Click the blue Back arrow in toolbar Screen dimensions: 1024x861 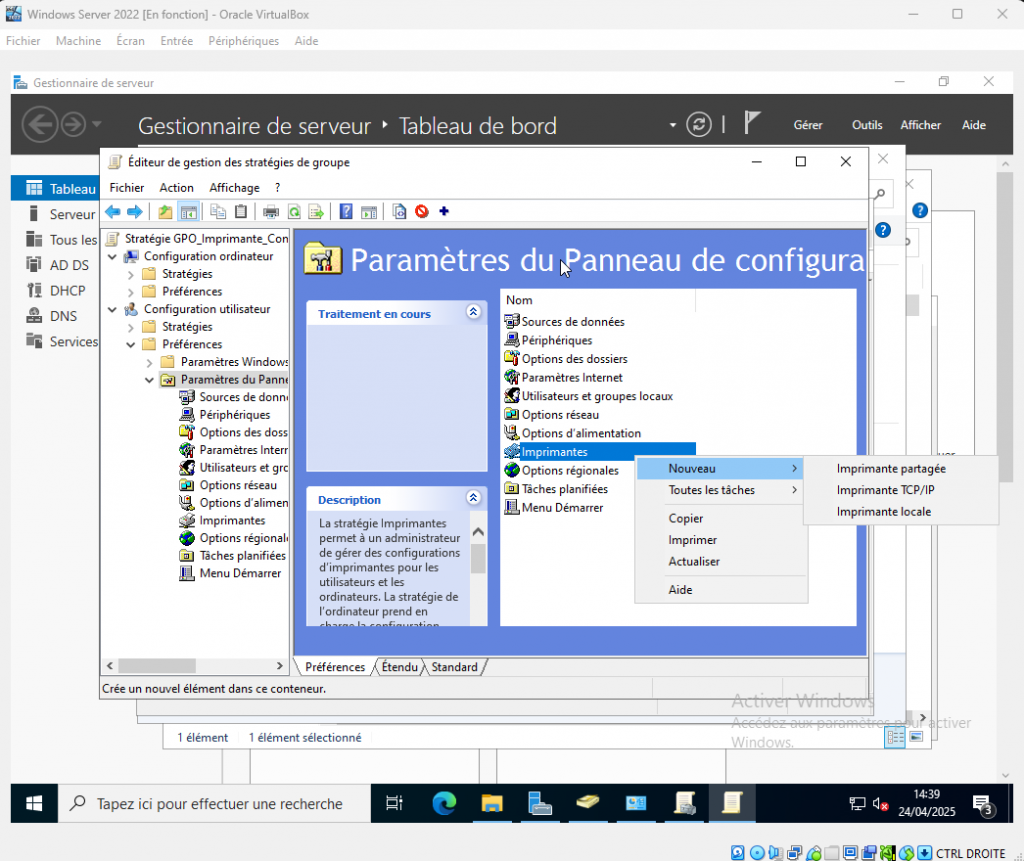tap(113, 211)
